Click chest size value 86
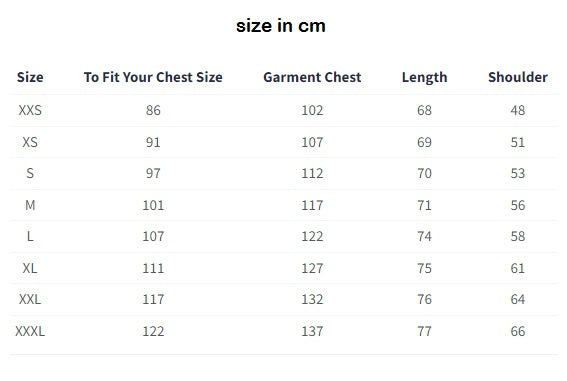The width and height of the screenshot is (567, 381). [153, 110]
